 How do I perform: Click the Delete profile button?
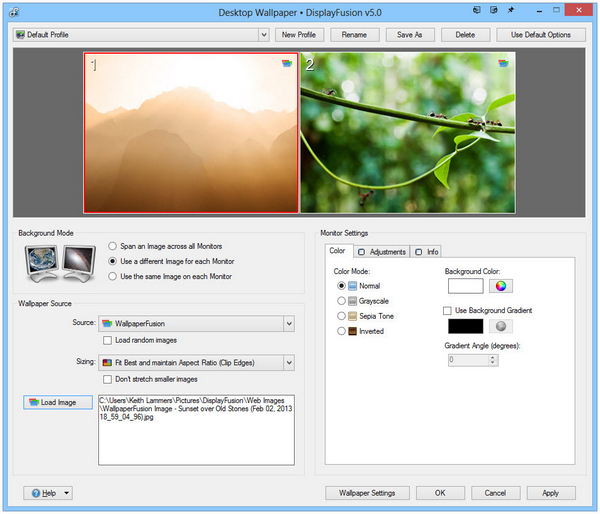[465, 35]
